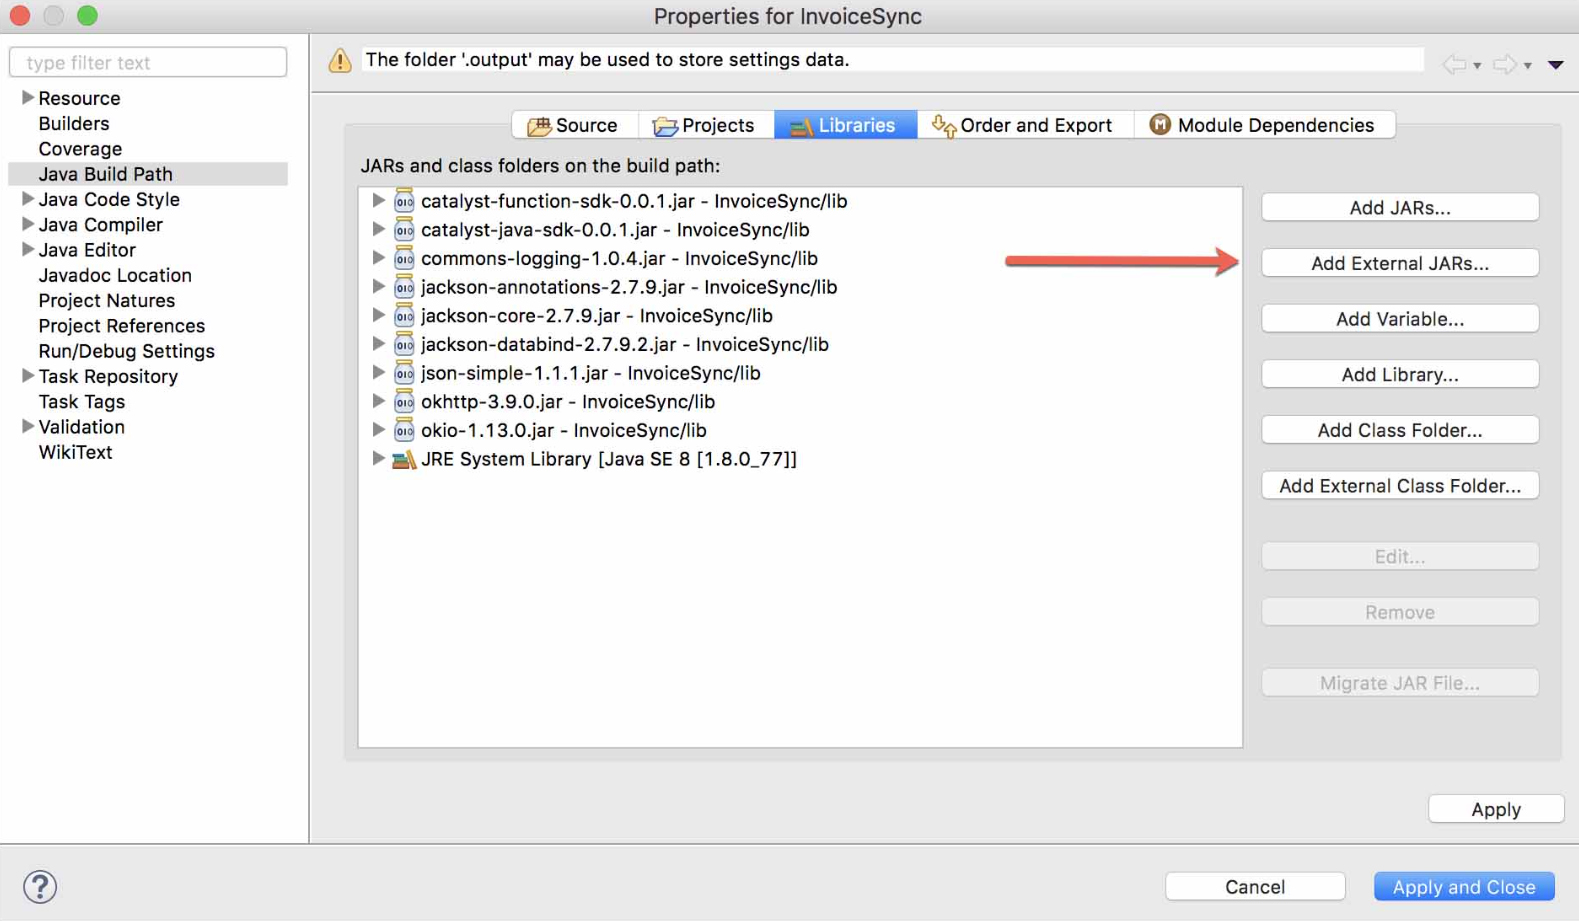1579x921 pixels.
Task: Switch to the Source tab
Action: tap(574, 125)
